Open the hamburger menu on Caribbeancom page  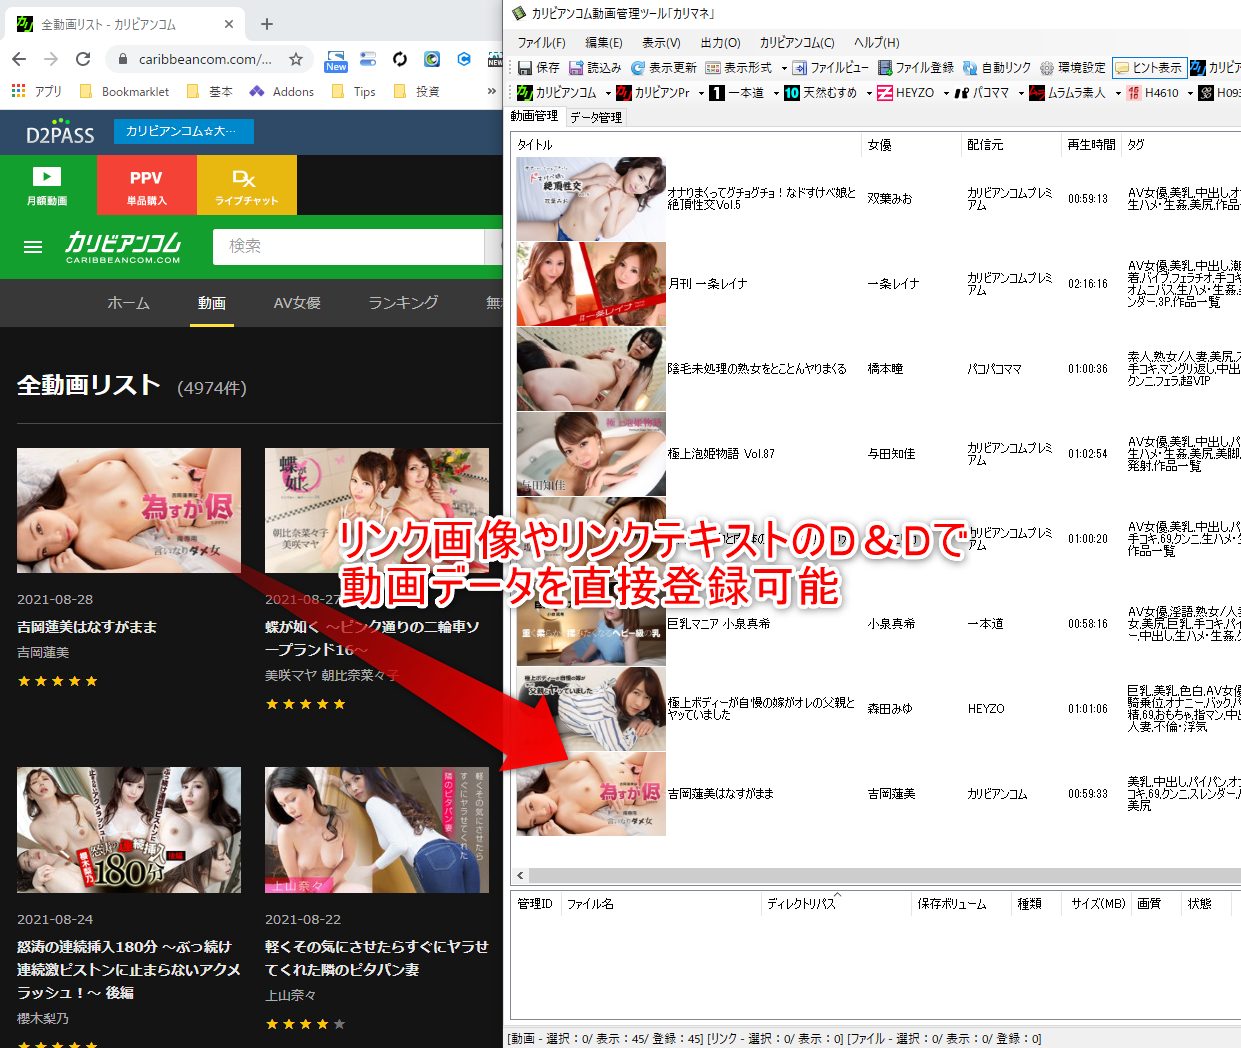click(33, 247)
